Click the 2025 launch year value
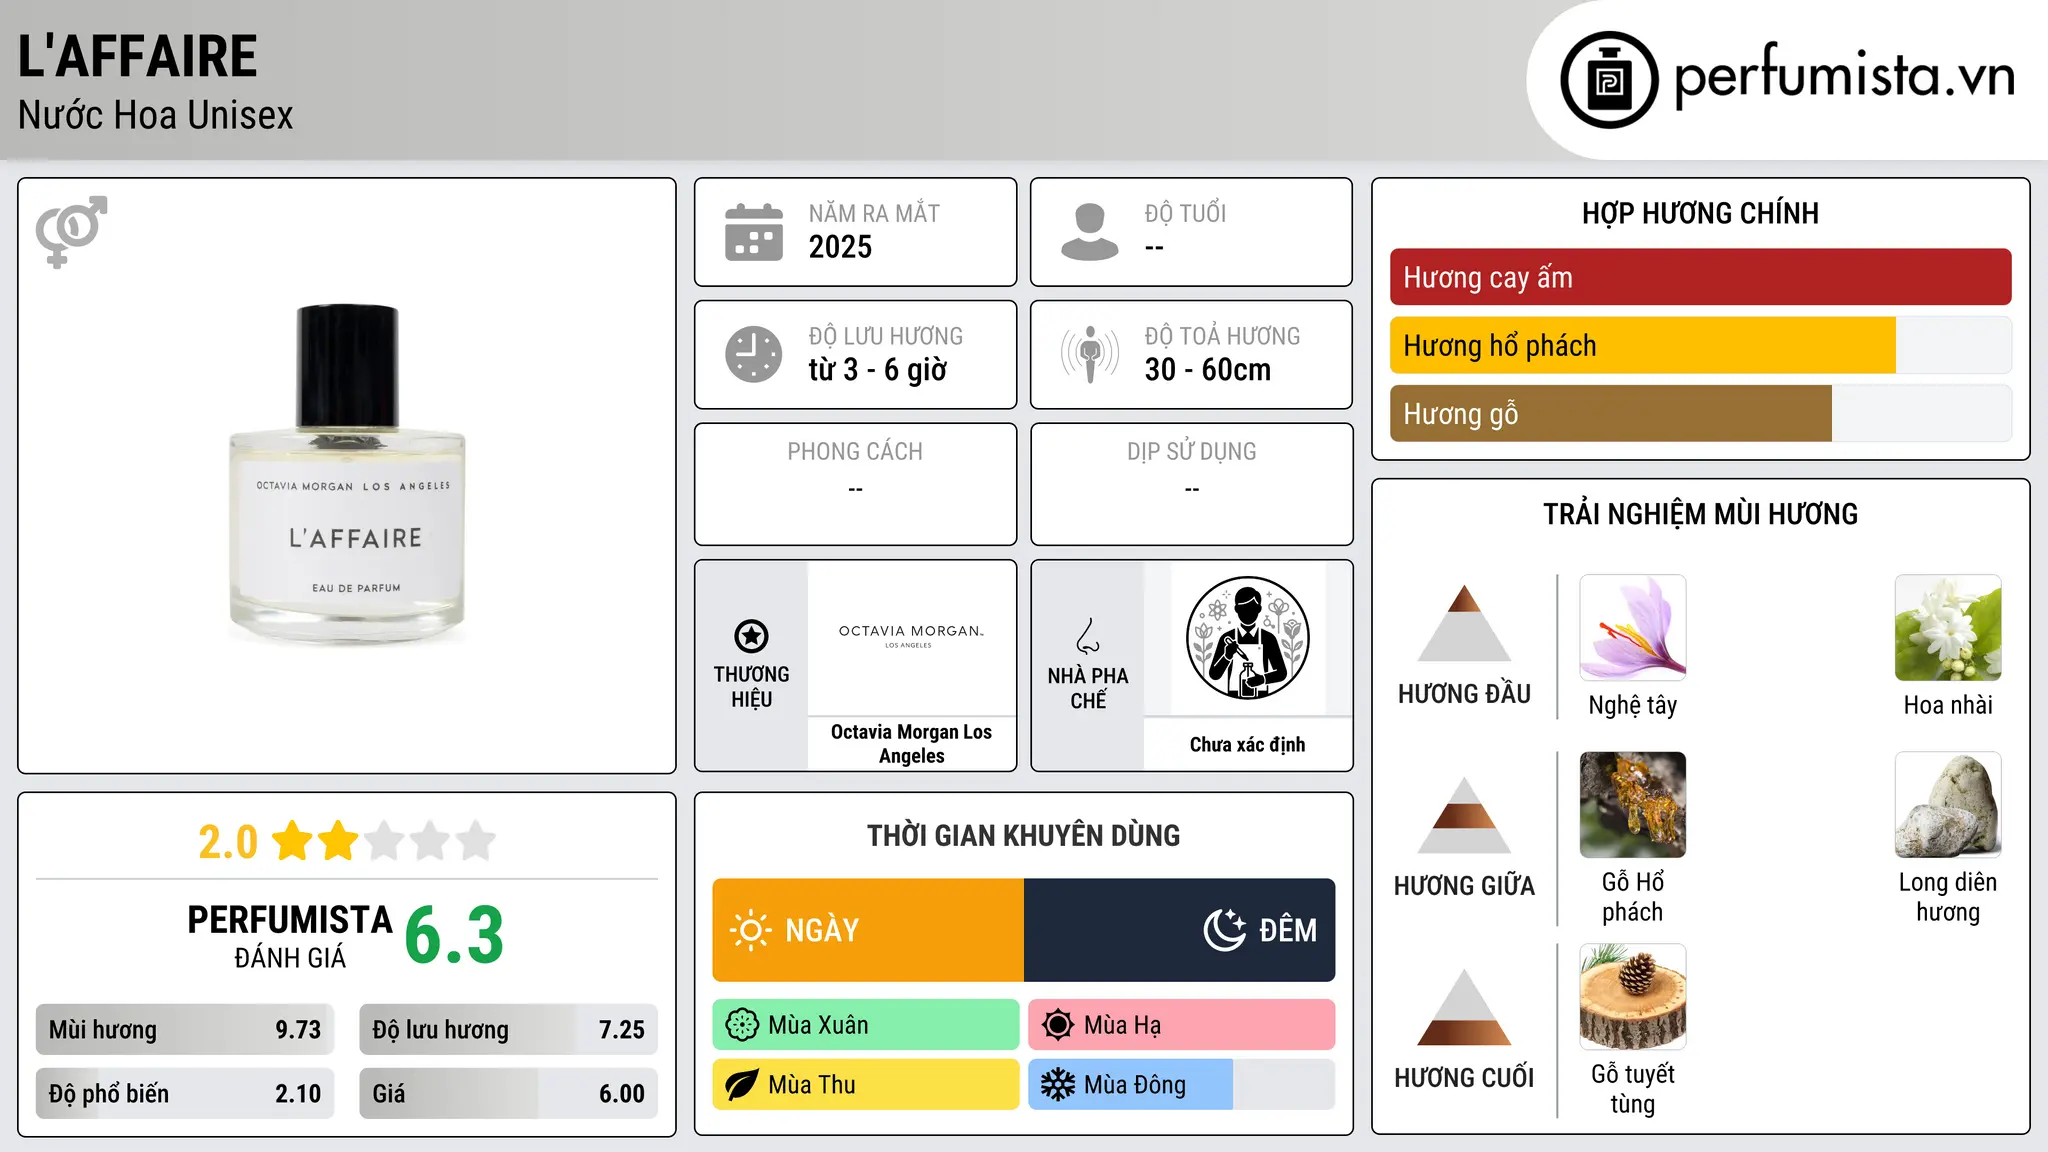 840,247
